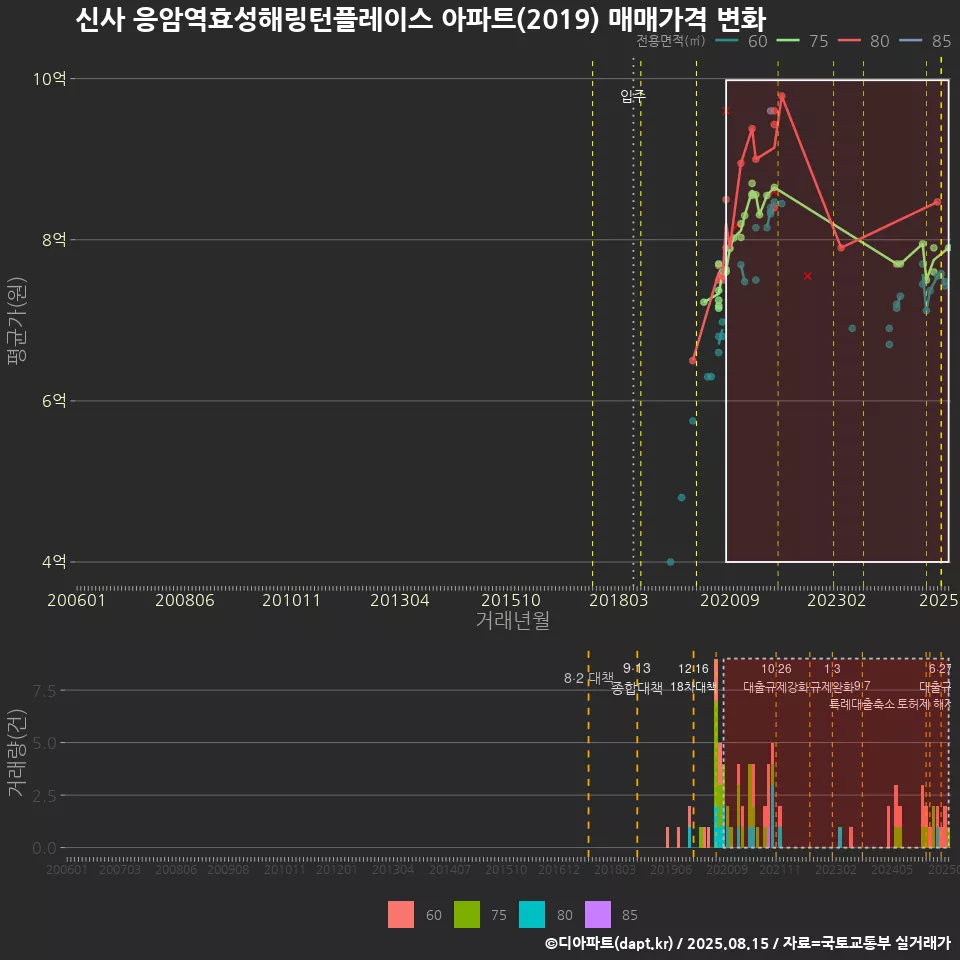Click the 12·16 18차대책 policy marker label
The height and width of the screenshot is (960, 960).
pos(693,678)
